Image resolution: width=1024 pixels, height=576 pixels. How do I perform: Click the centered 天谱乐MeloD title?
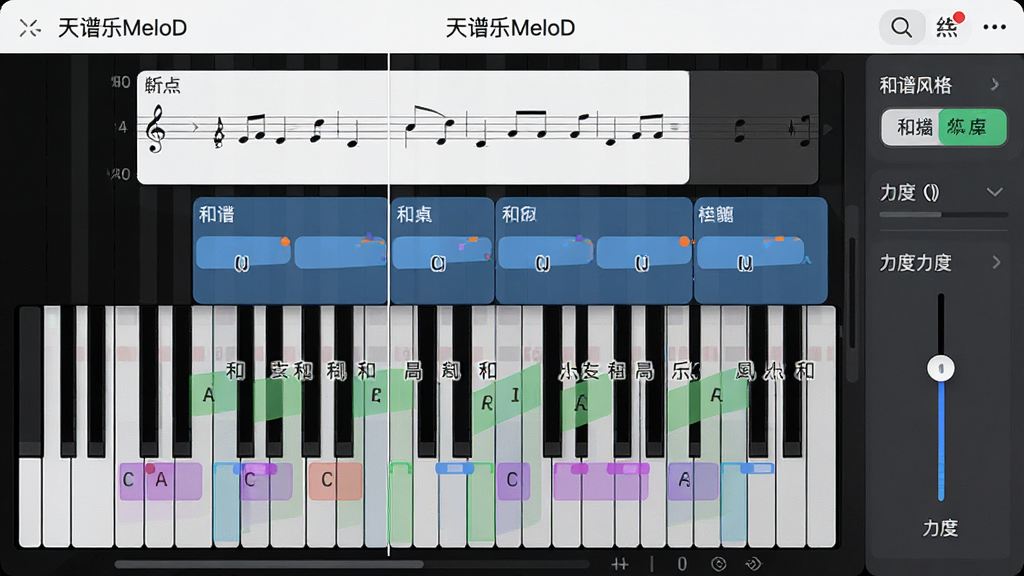click(x=510, y=28)
